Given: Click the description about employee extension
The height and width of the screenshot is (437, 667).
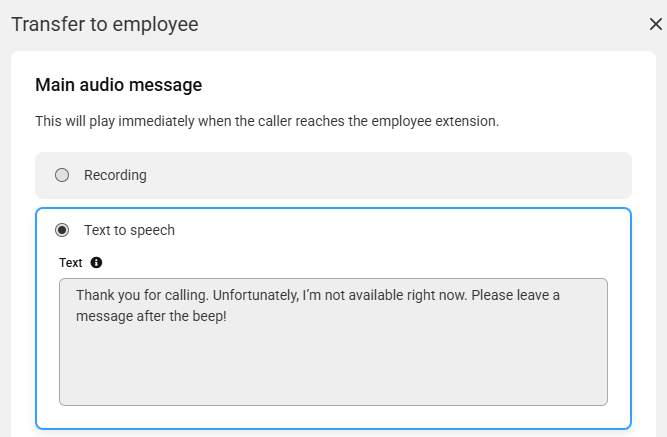Looking at the screenshot, I should point(267,121).
